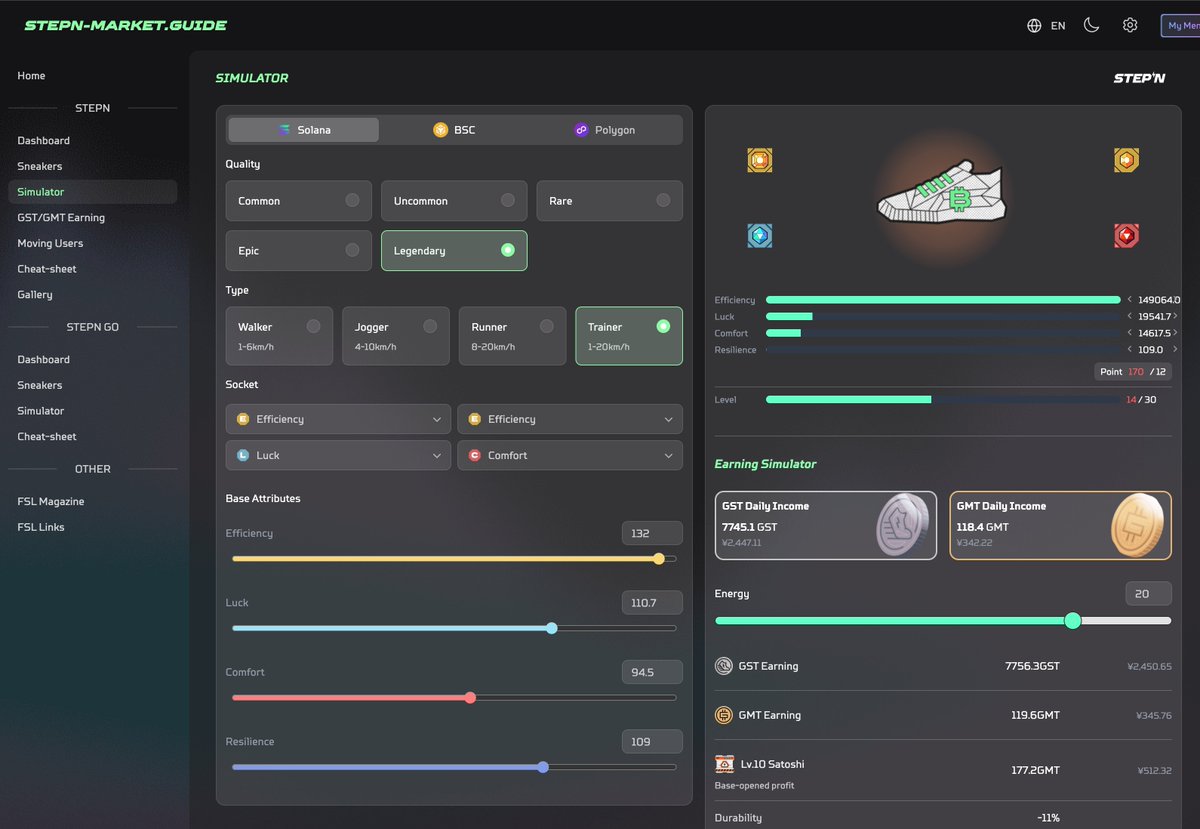Select Uncommon quality

point(454,201)
